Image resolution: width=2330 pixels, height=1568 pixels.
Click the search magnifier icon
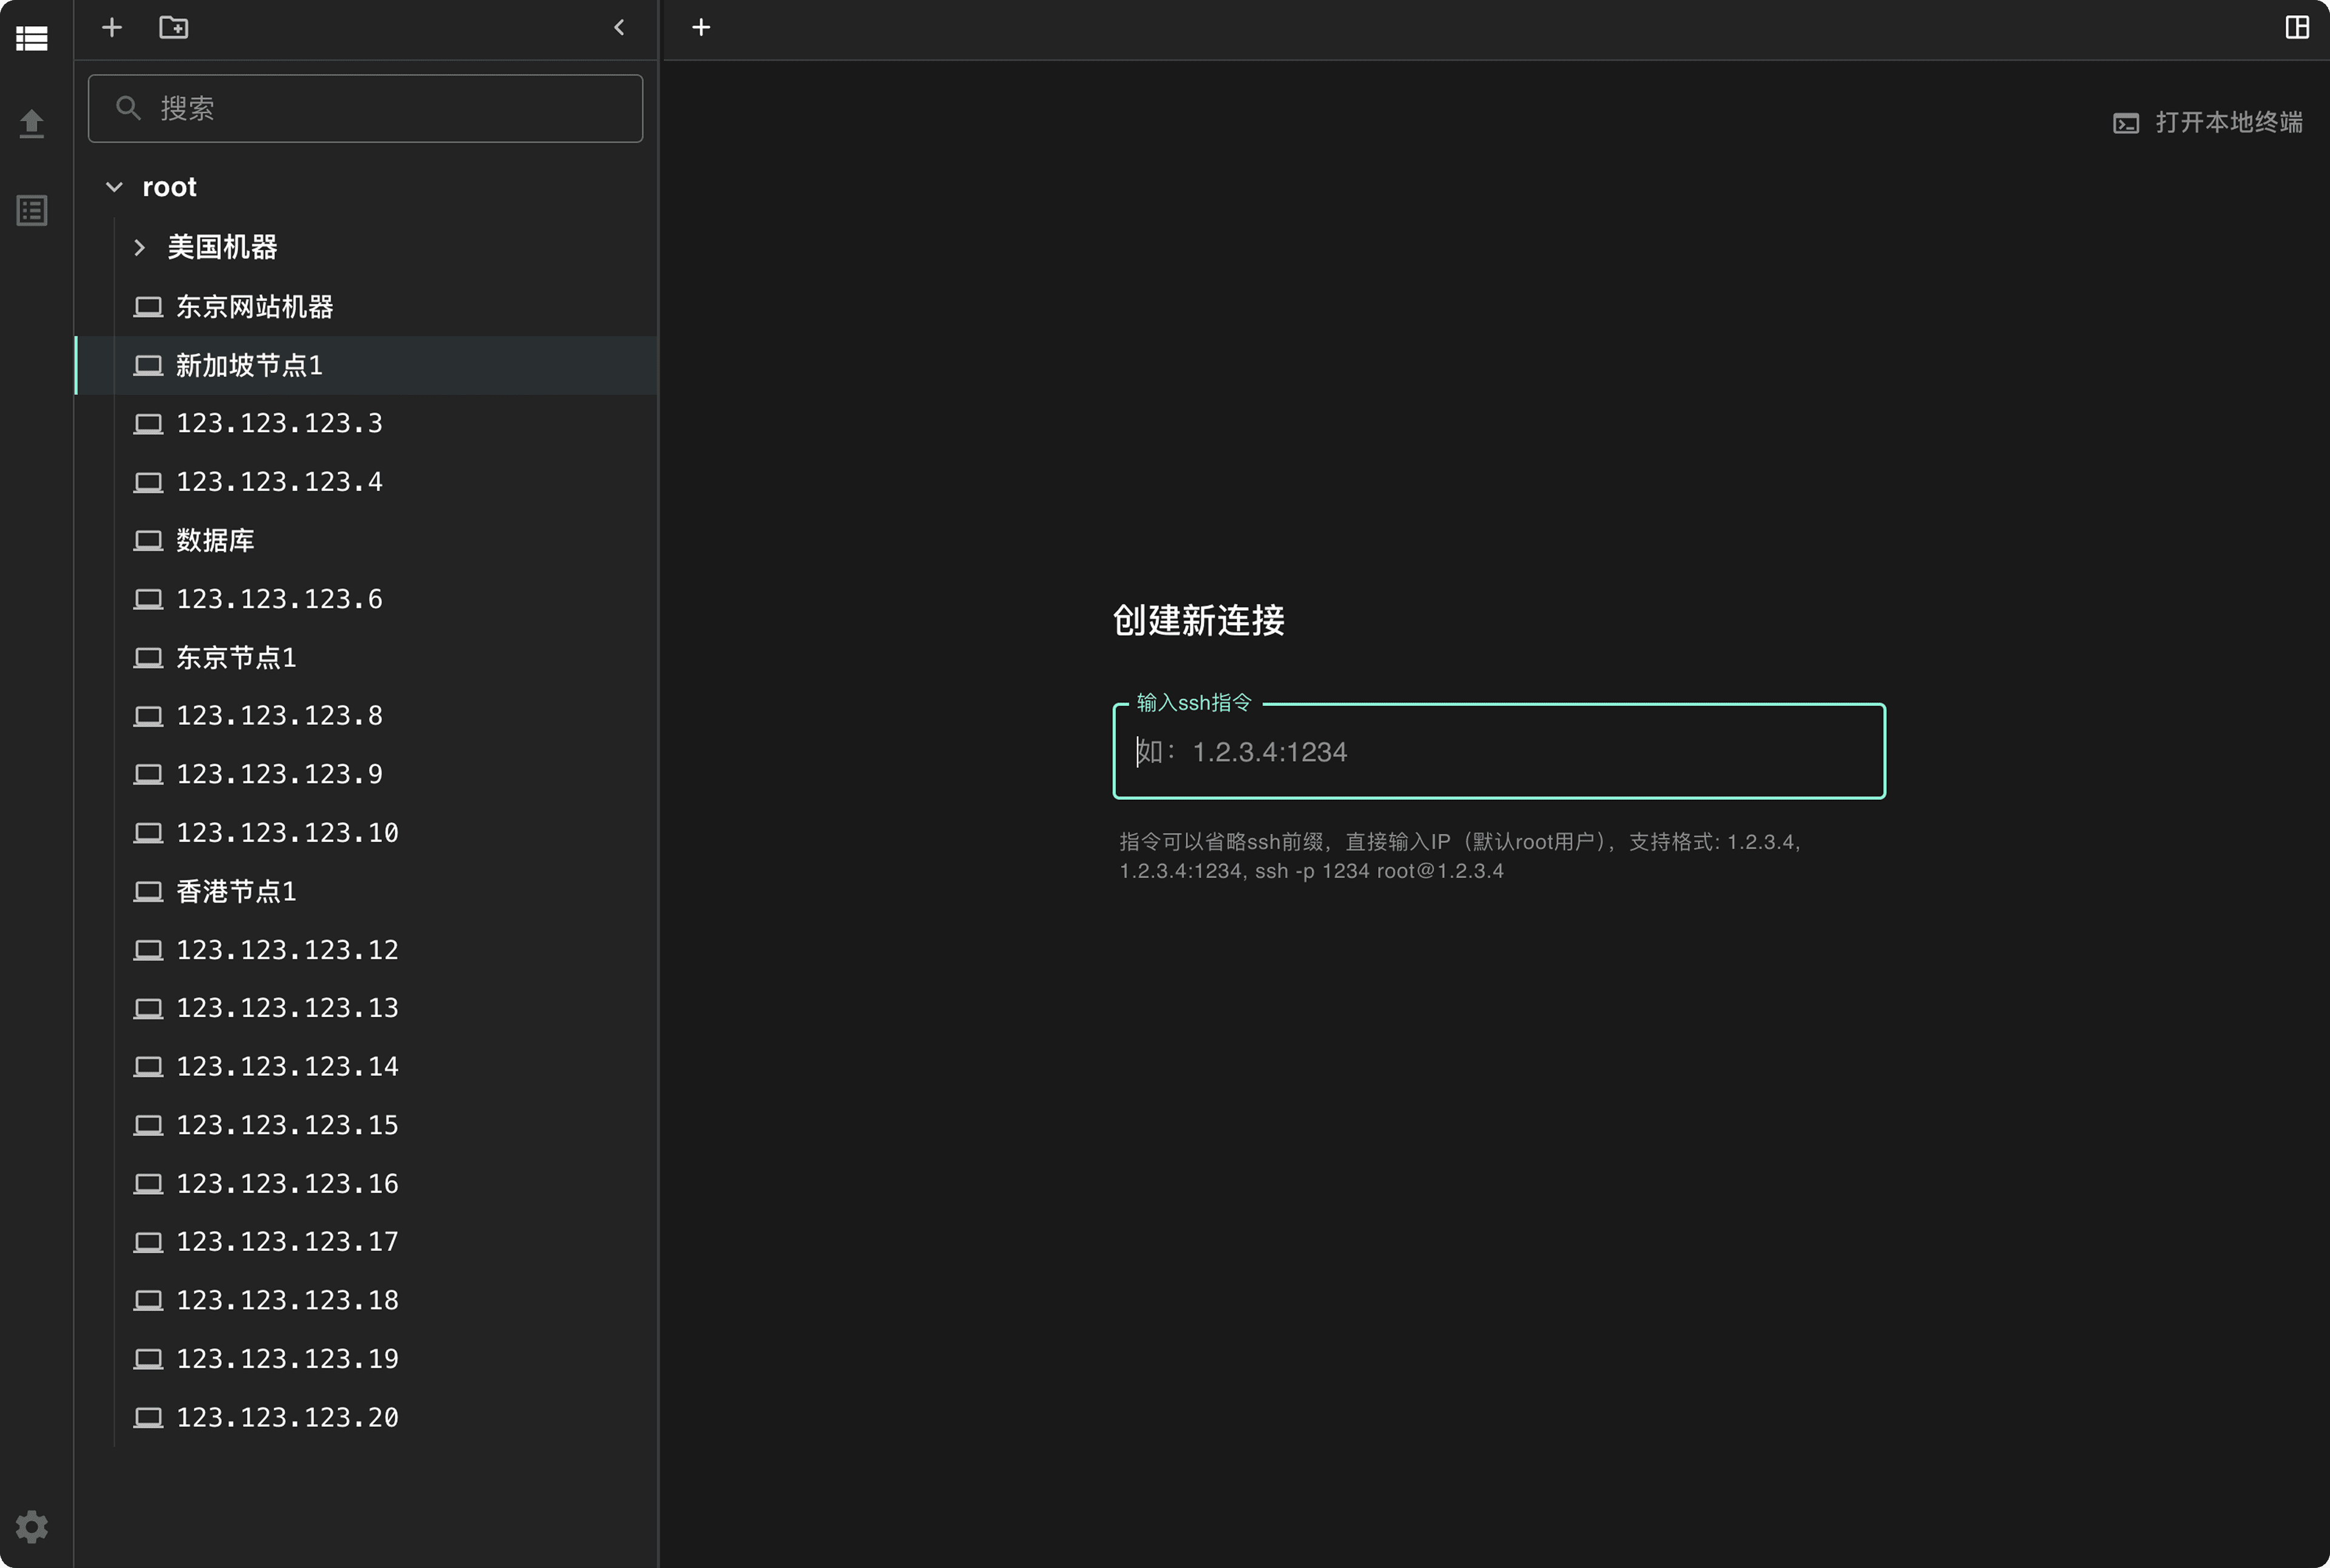[128, 108]
